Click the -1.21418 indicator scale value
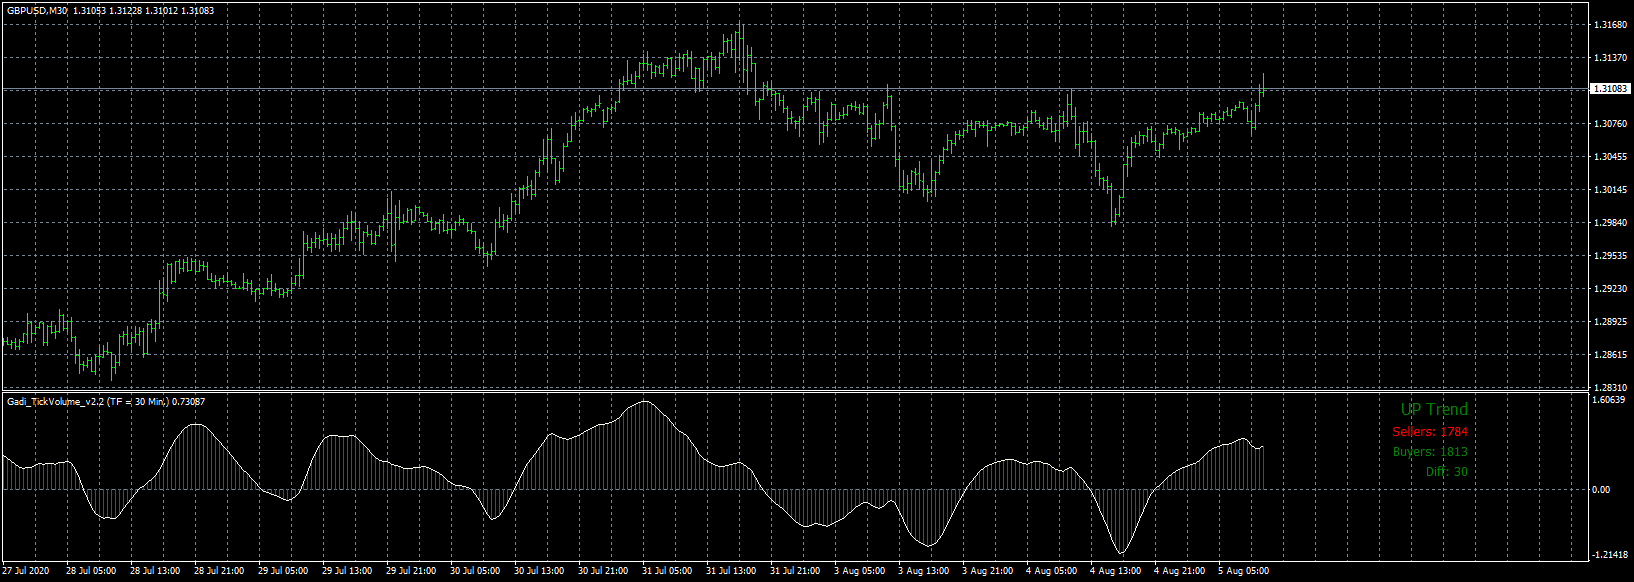Viewport: 1634px width, 582px height. tap(1609, 555)
